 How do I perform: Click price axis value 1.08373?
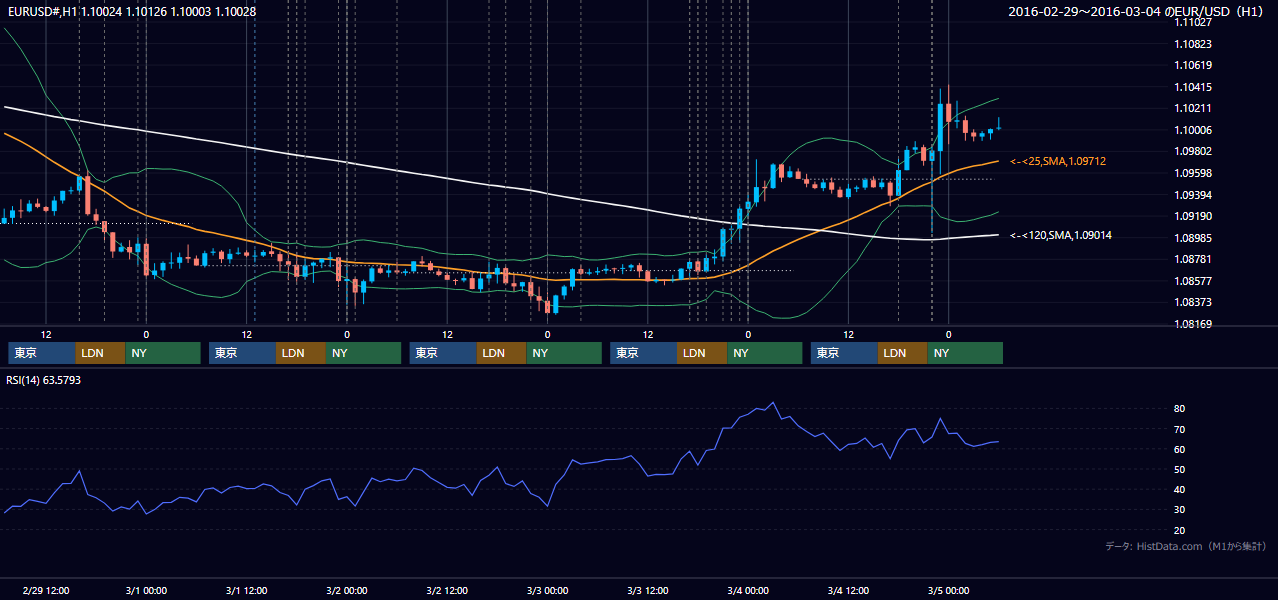1193,302
